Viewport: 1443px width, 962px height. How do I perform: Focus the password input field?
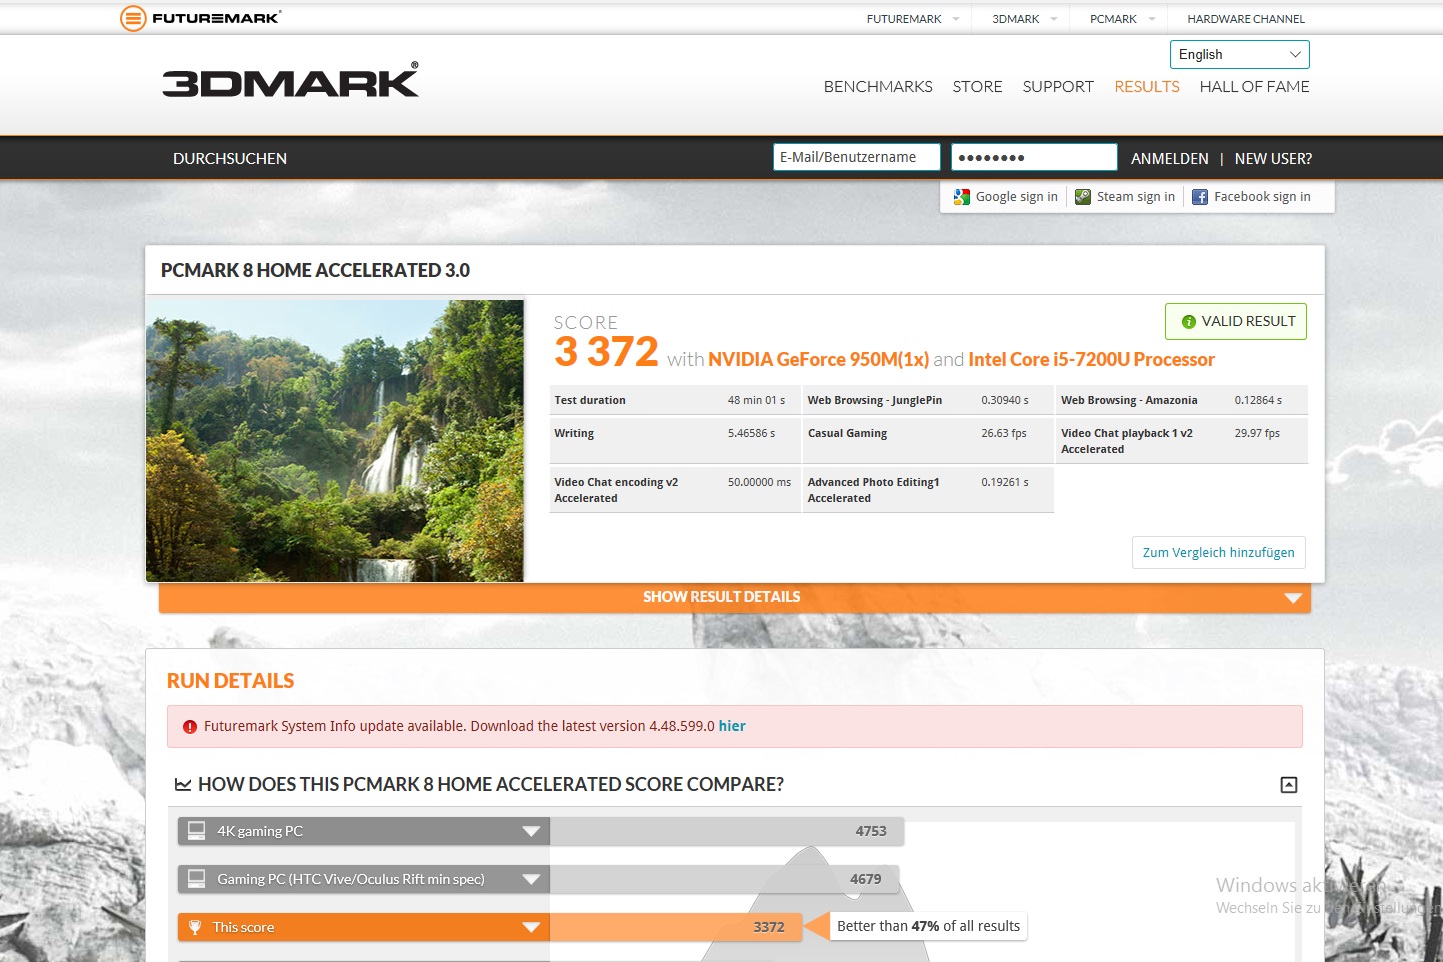point(1034,157)
